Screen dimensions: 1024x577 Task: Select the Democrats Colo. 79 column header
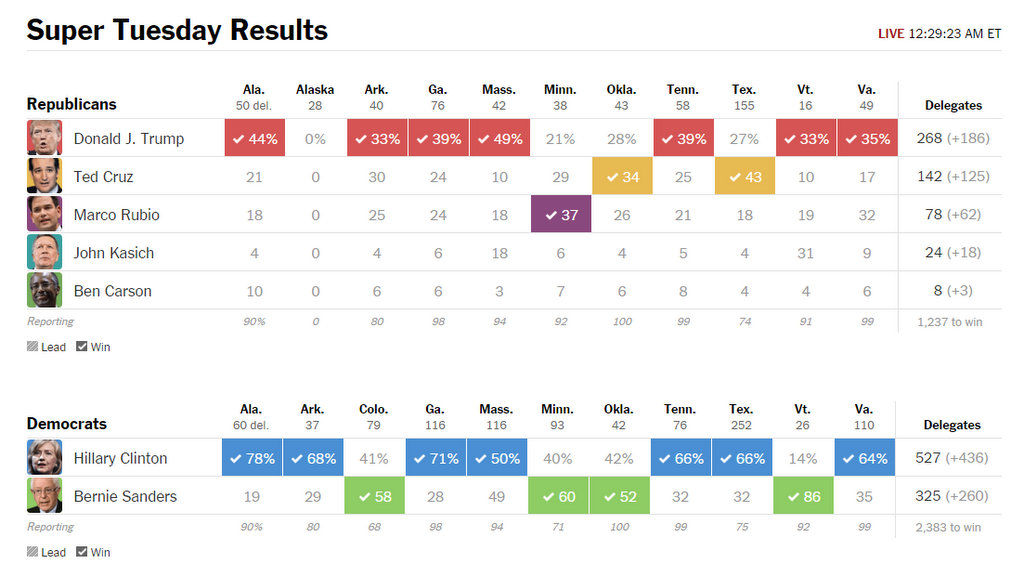374,417
